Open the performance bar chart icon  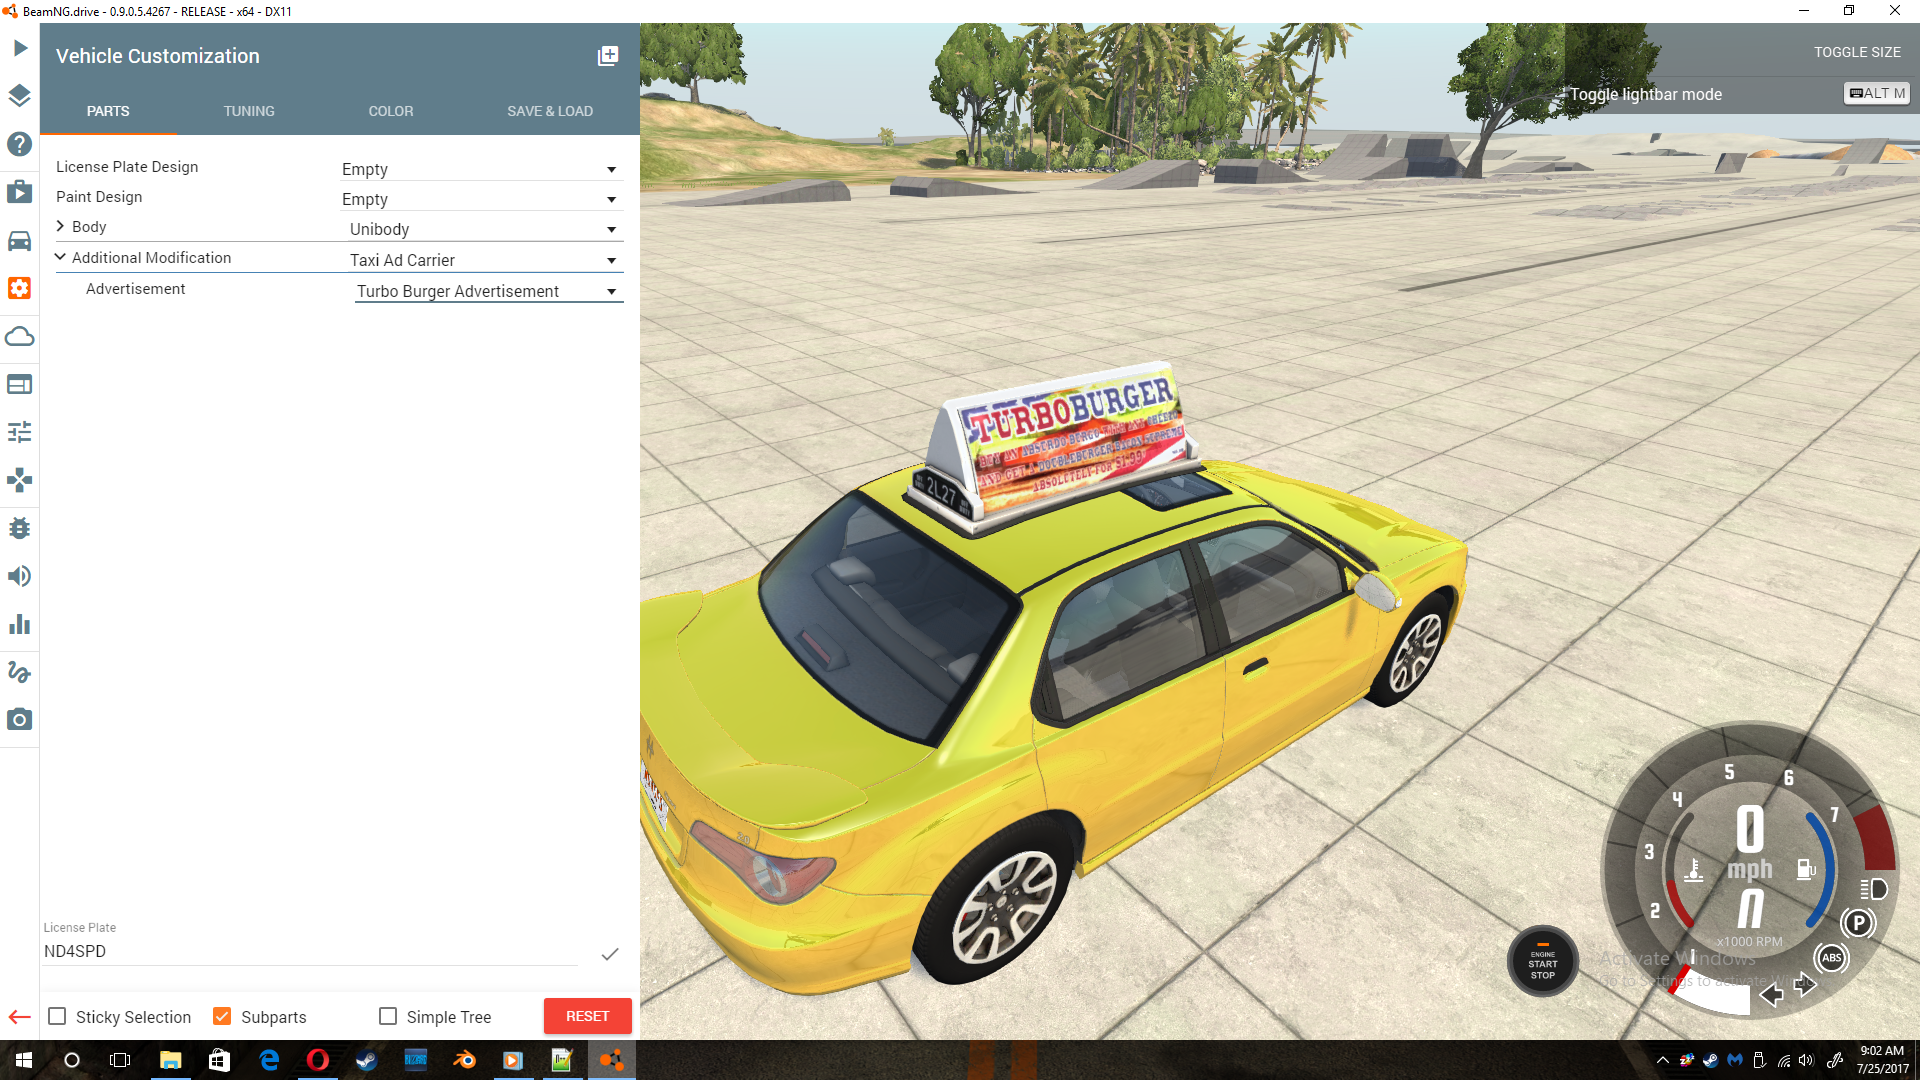point(20,624)
